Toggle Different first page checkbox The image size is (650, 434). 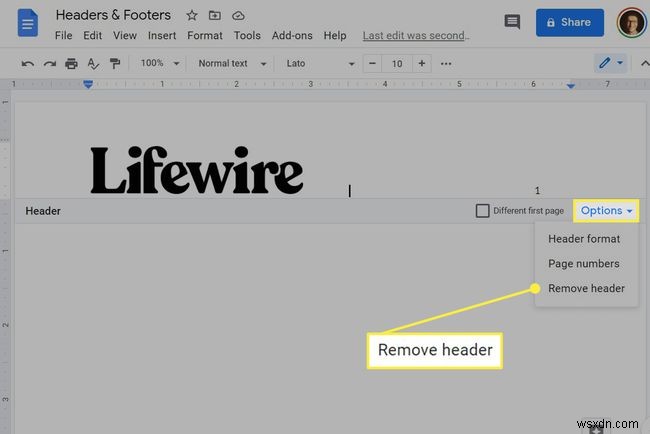[x=483, y=211]
